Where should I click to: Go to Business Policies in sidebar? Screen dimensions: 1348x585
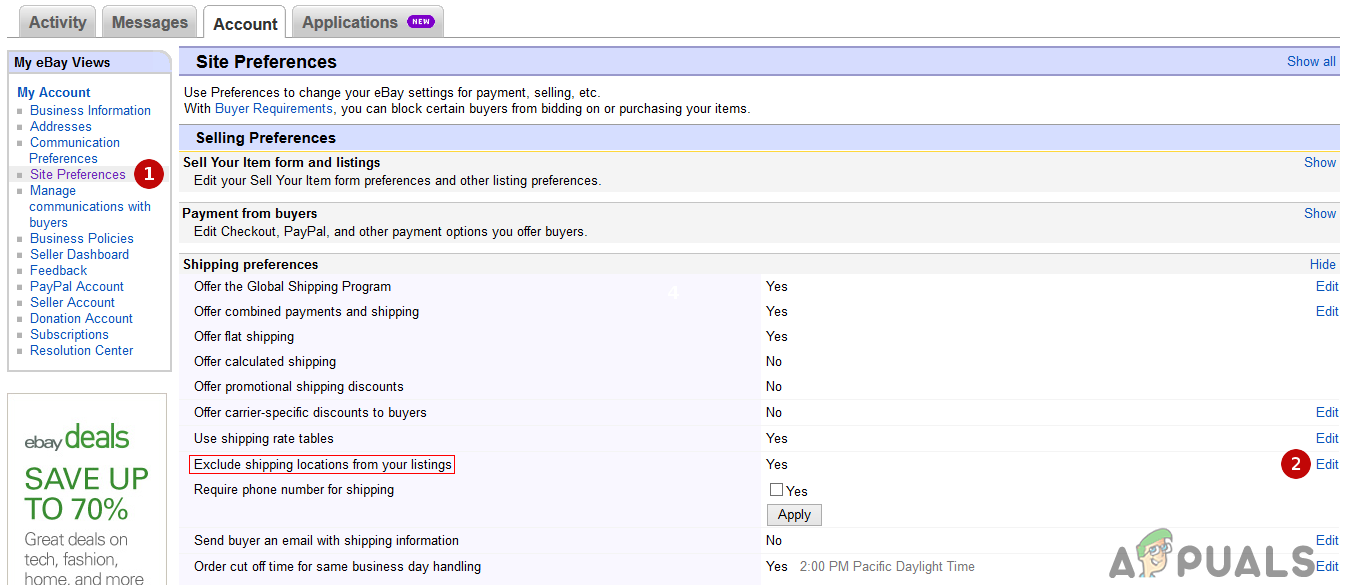(x=81, y=238)
